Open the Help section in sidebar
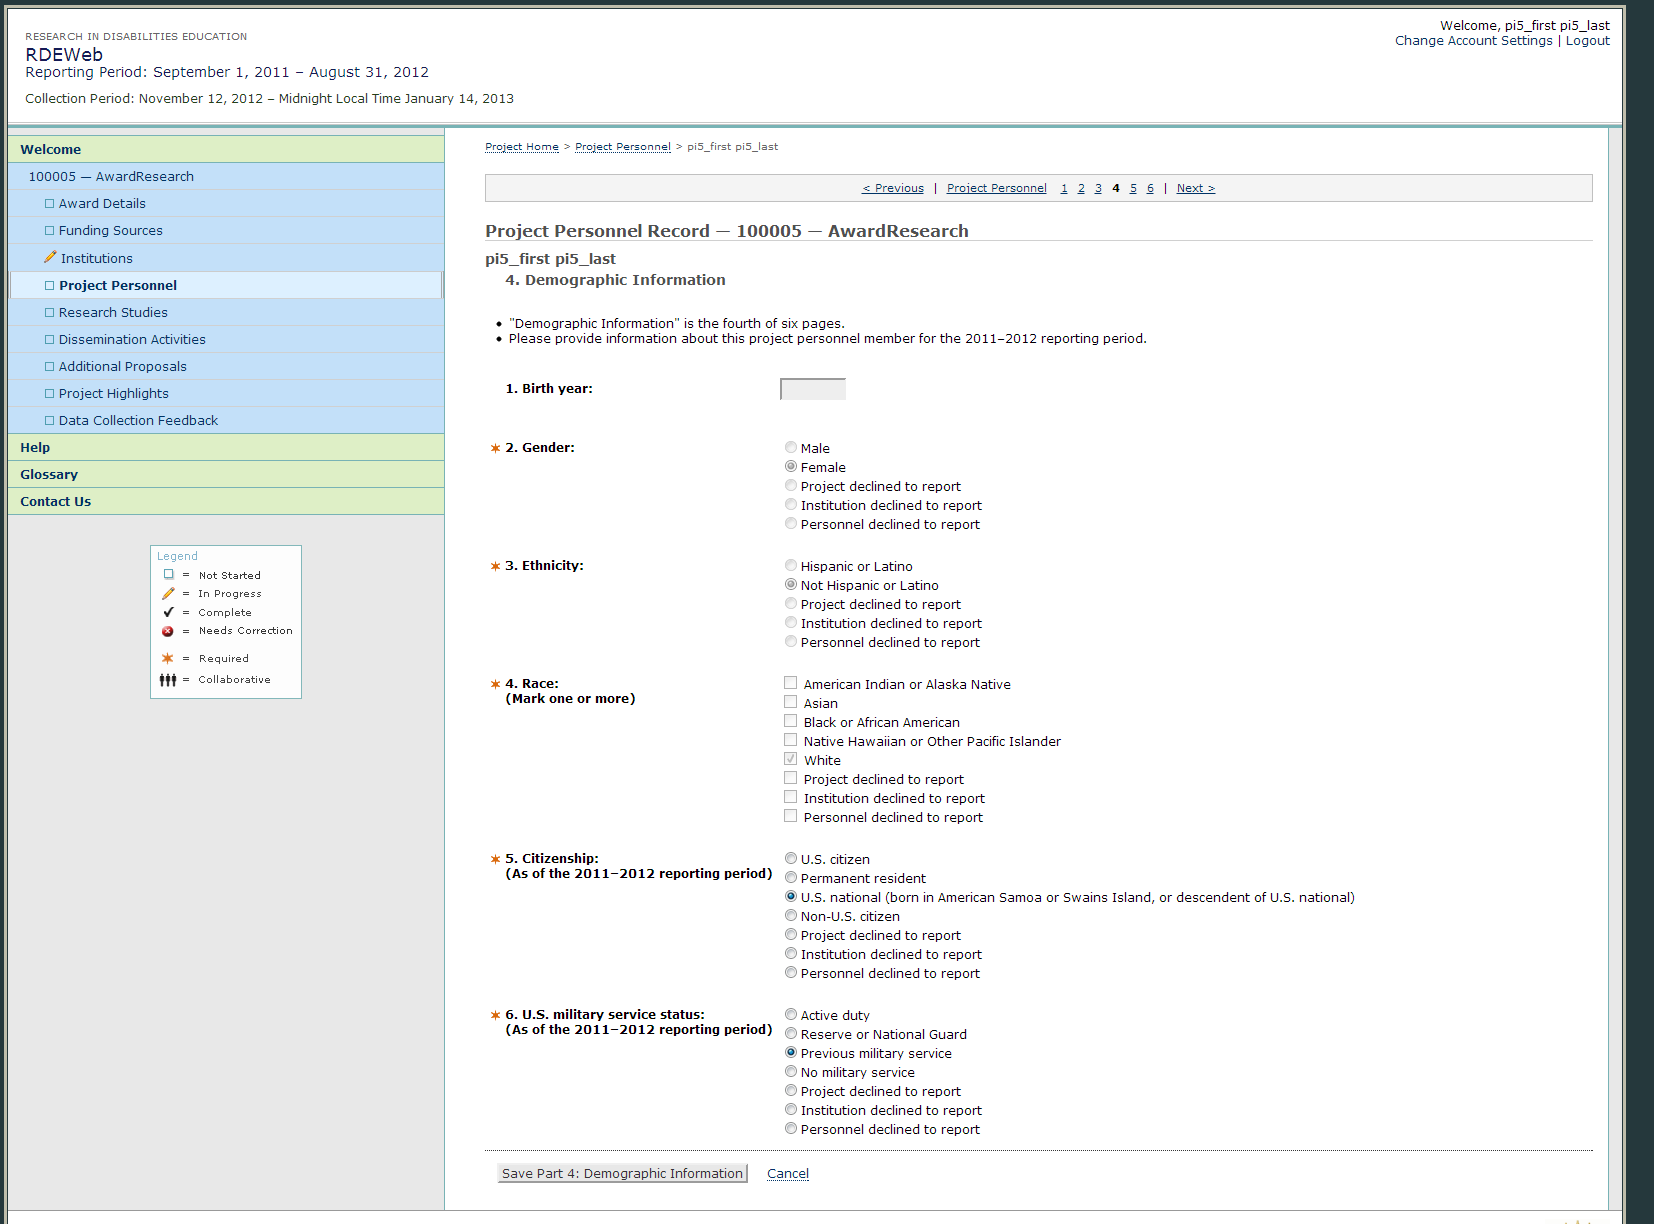 (x=35, y=448)
